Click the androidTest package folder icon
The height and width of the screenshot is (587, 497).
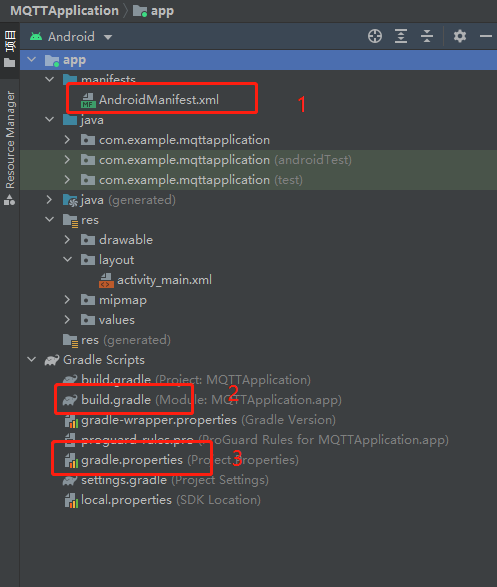[88, 160]
